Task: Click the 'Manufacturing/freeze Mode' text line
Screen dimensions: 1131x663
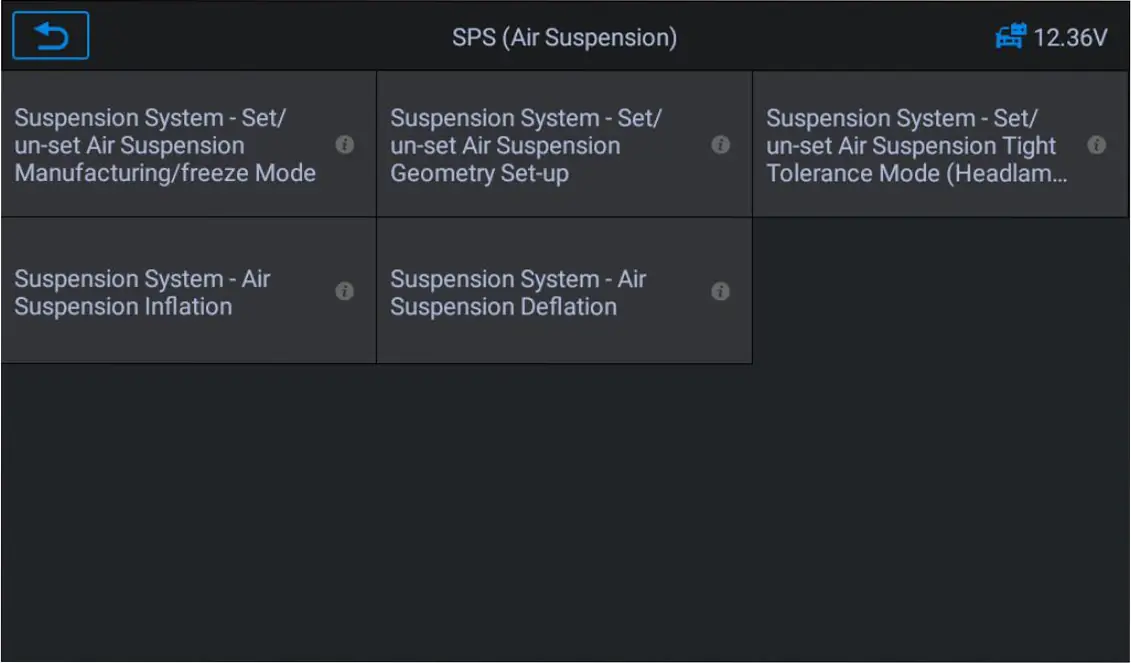Action: [165, 173]
